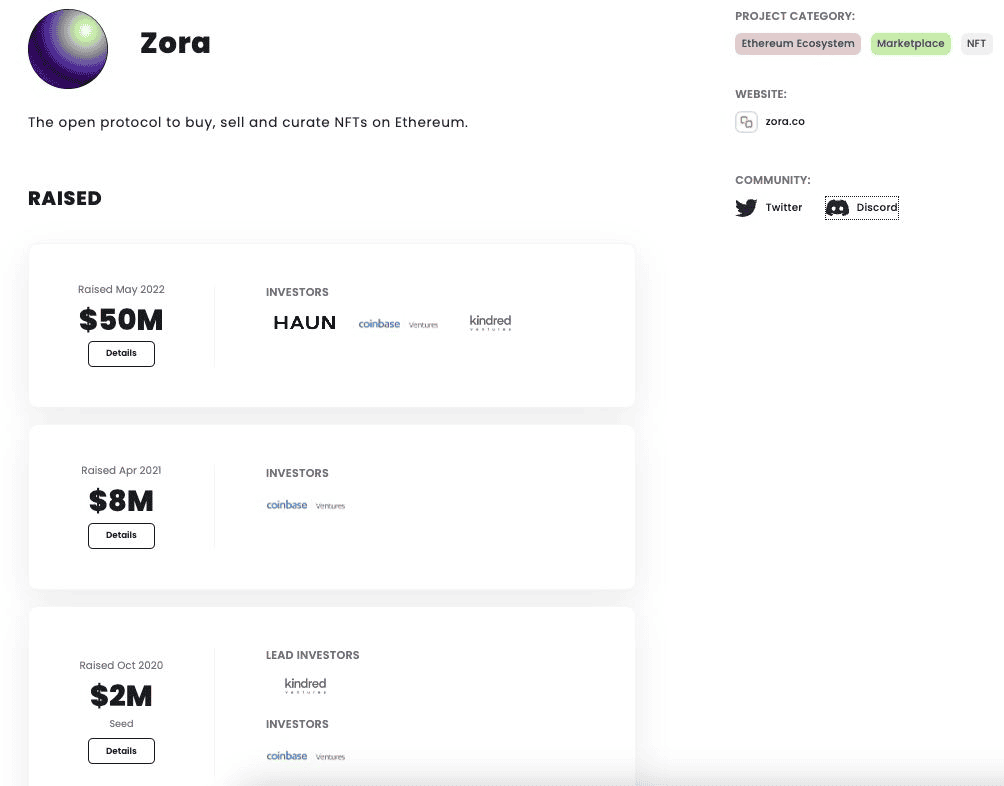Image resolution: width=1004 pixels, height=786 pixels.
Task: Select the Ethereum Ecosystem category tag
Action: click(x=798, y=44)
